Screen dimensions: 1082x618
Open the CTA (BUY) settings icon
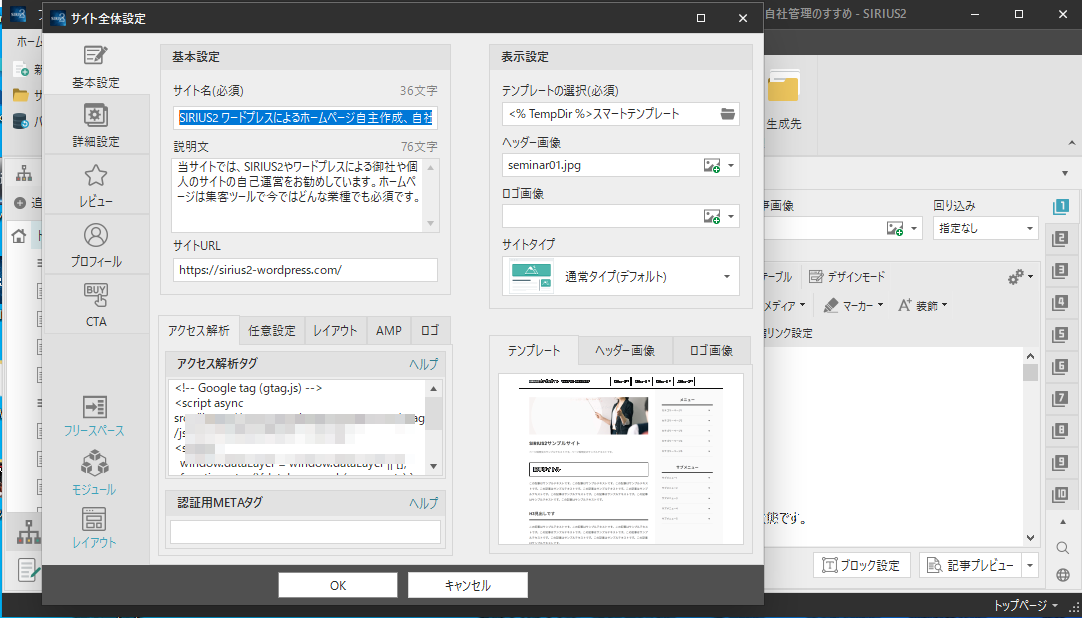pyautogui.click(x=96, y=295)
